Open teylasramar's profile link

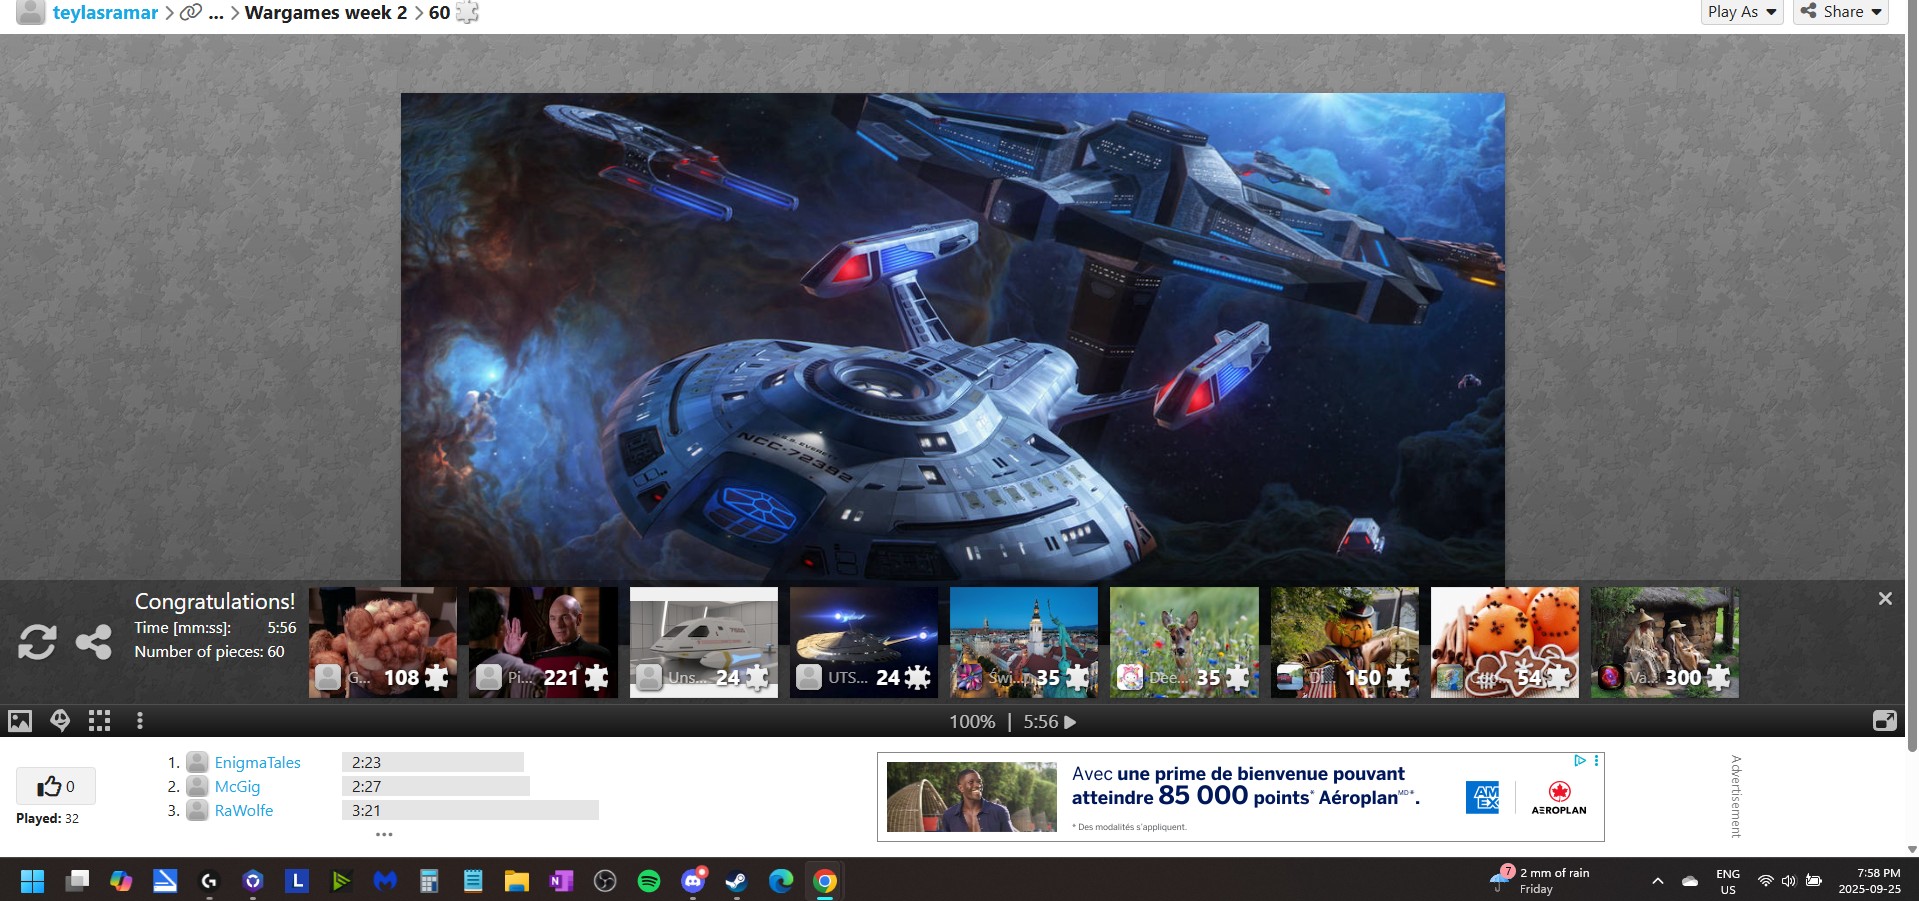[105, 13]
